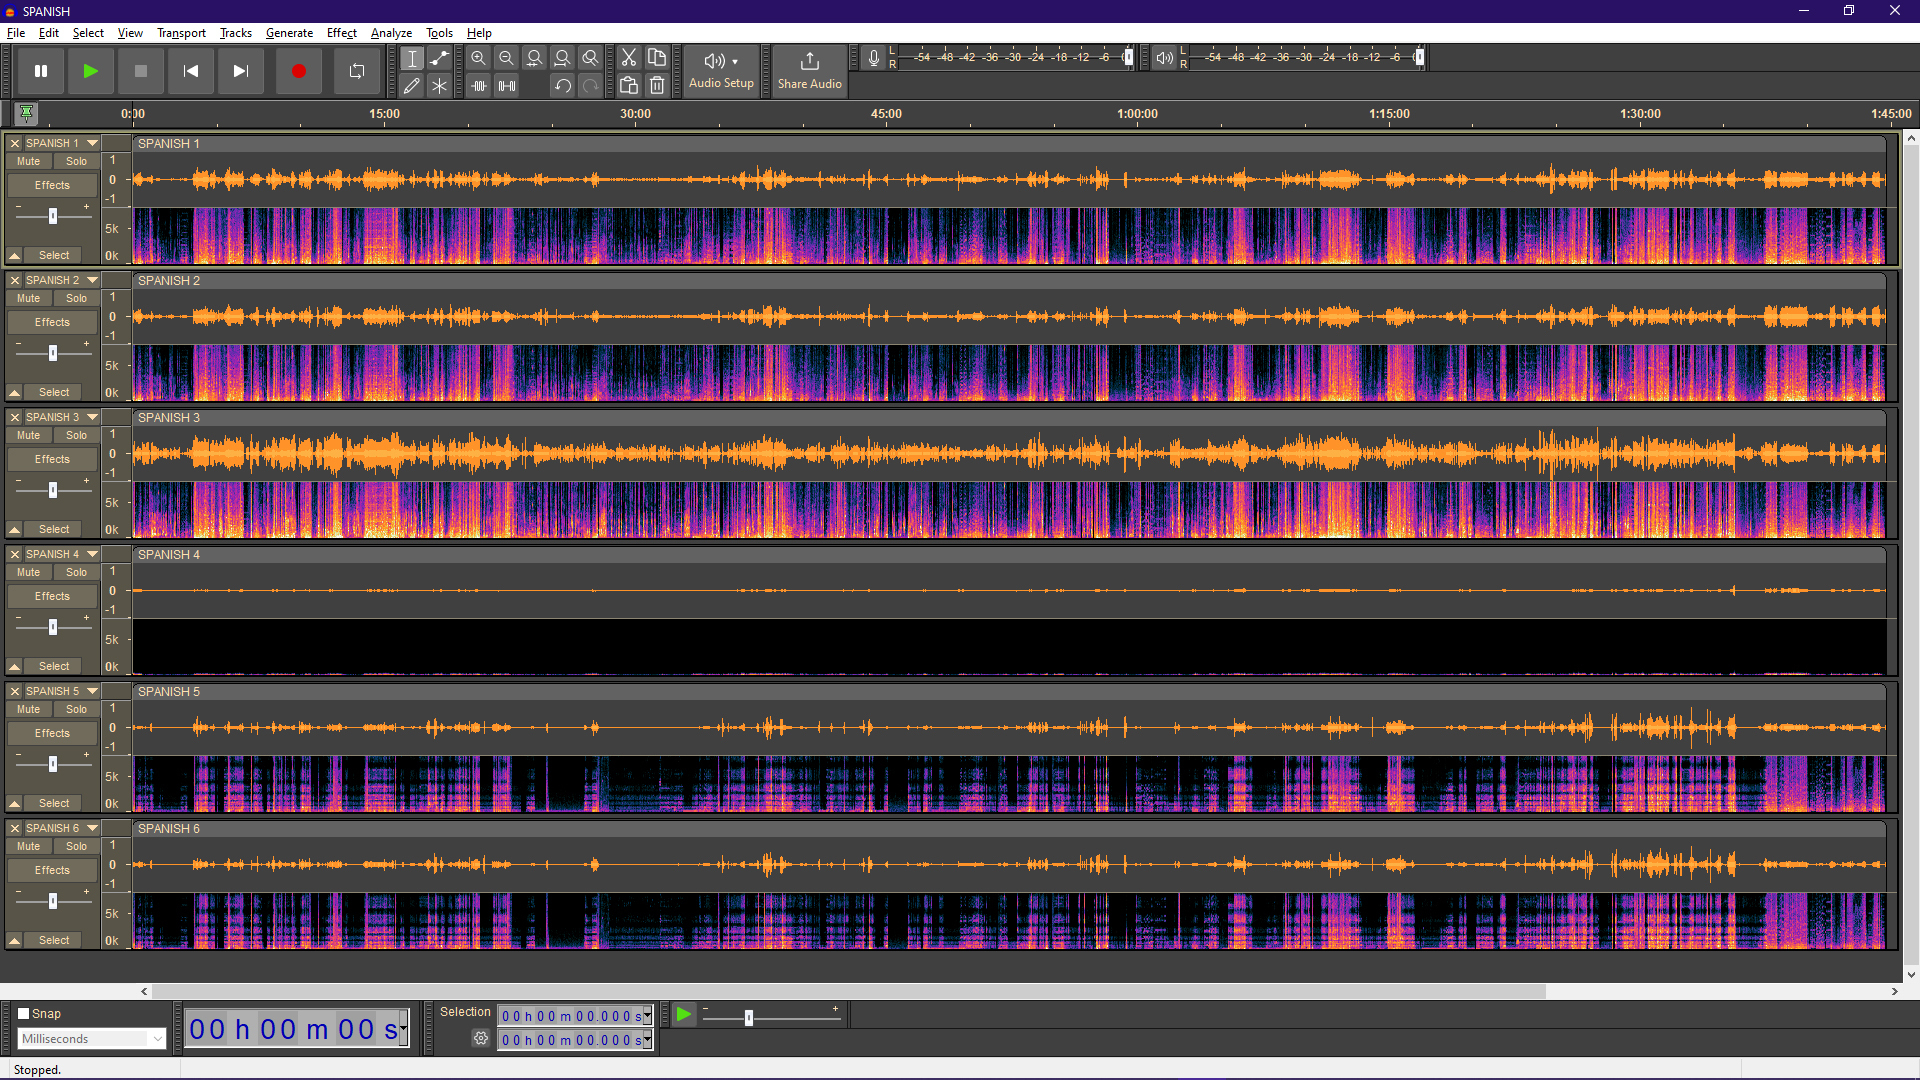This screenshot has width=1920, height=1080.
Task: Silence audio selection icon
Action: (507, 86)
